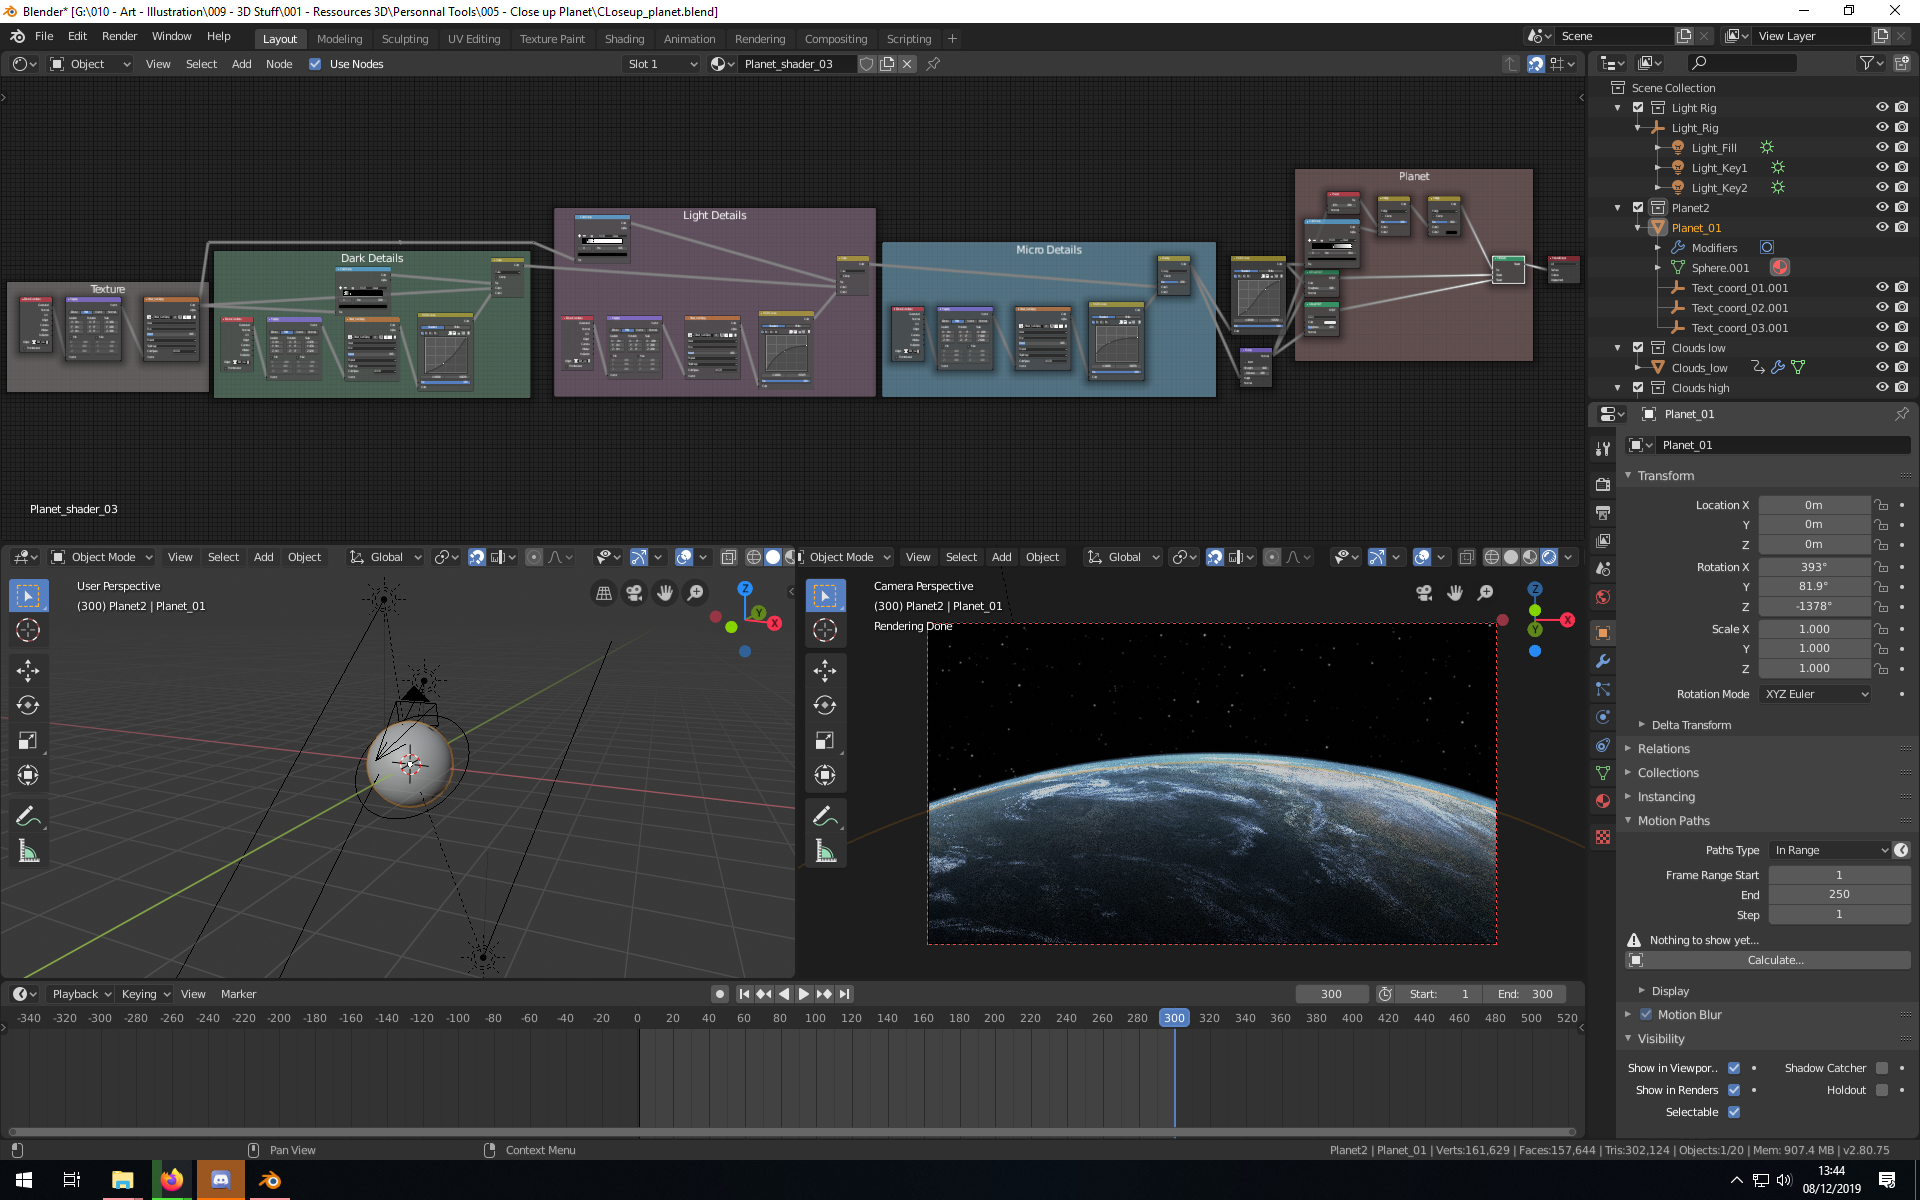The height and width of the screenshot is (1200, 1920).
Task: Toggle the Motion Blur checkbox
Action: [1646, 1014]
